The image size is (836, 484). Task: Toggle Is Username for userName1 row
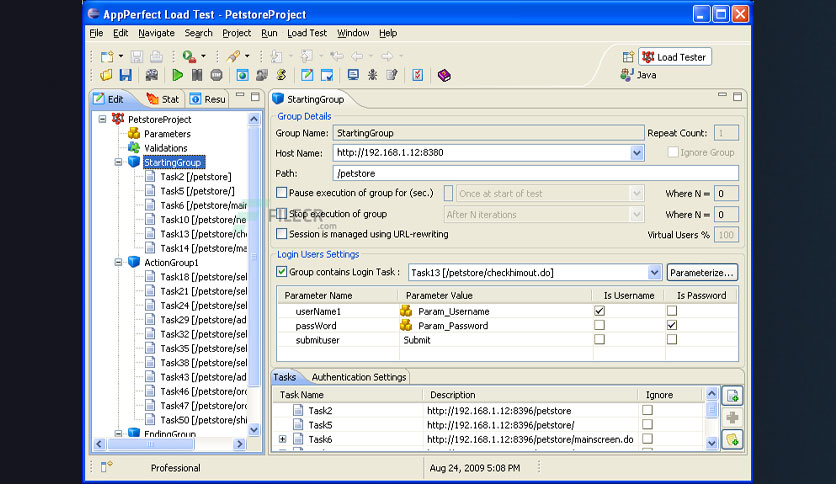(x=599, y=310)
